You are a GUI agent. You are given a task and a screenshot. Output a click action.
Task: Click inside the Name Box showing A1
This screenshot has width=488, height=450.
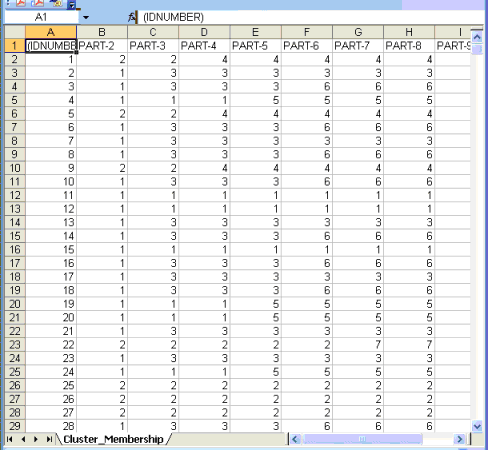(x=41, y=17)
